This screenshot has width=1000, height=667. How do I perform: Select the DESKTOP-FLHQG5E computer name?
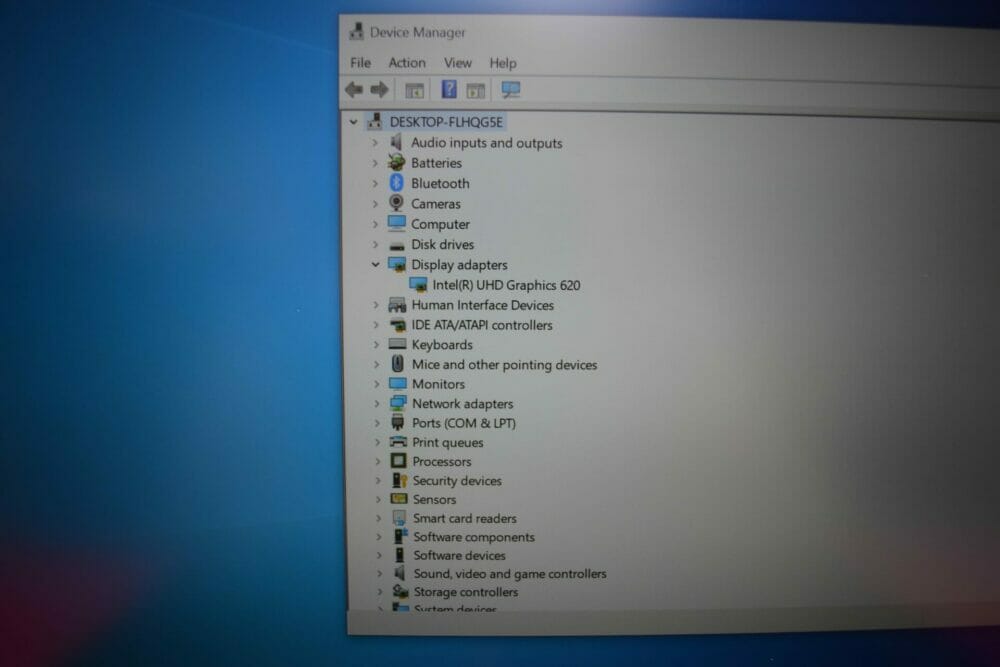click(x=446, y=122)
